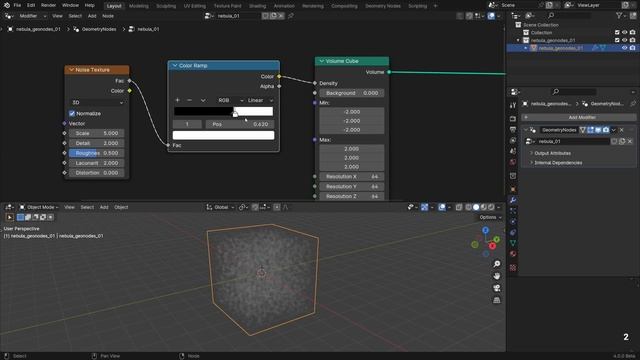Switch perspective/orthographic with the grid icon
This screenshot has width=640, height=360.
pos(497,300)
